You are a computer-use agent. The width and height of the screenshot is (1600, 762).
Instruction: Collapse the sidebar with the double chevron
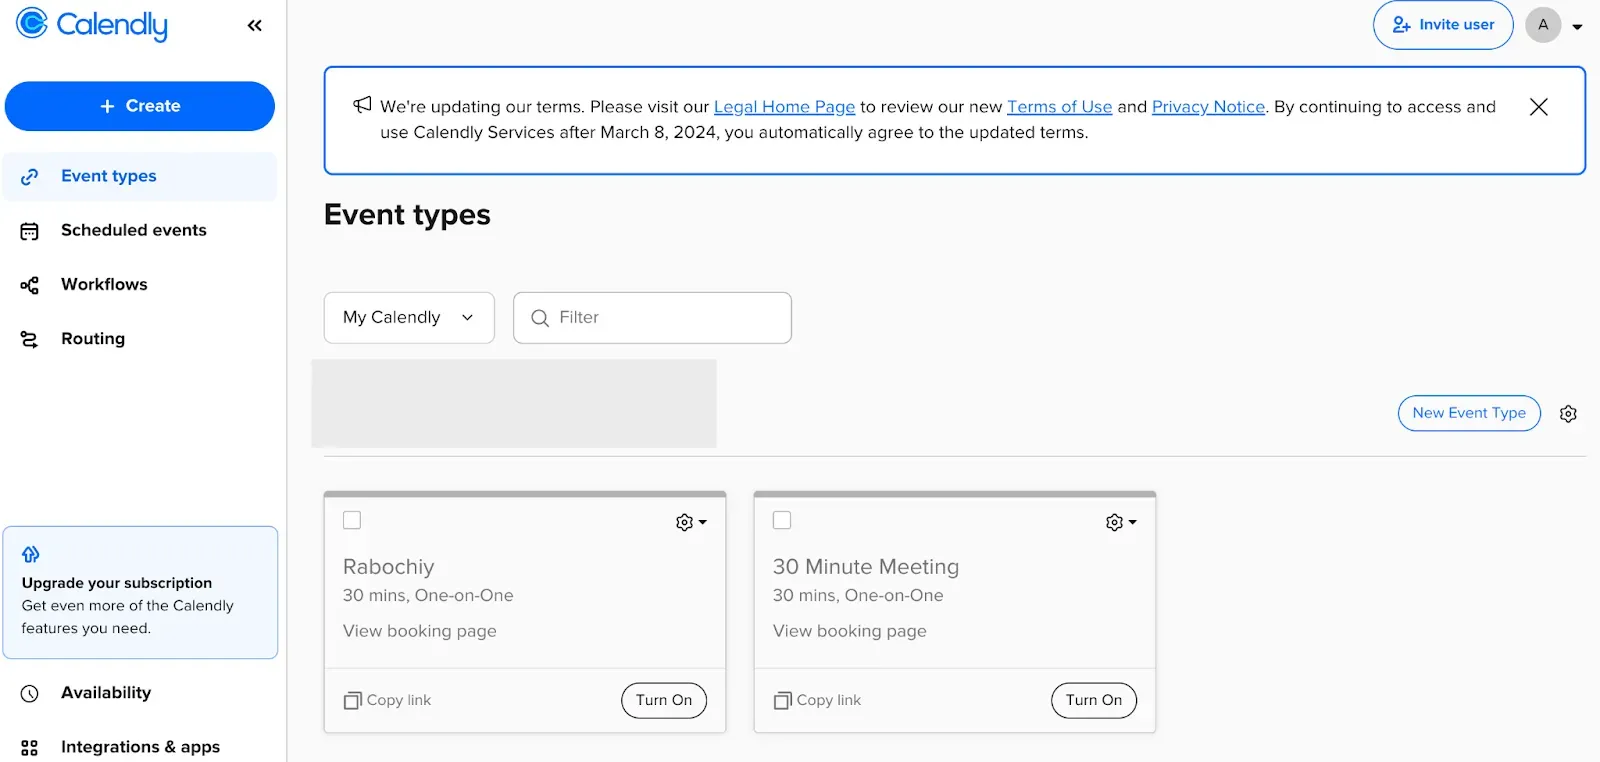pyautogui.click(x=255, y=26)
